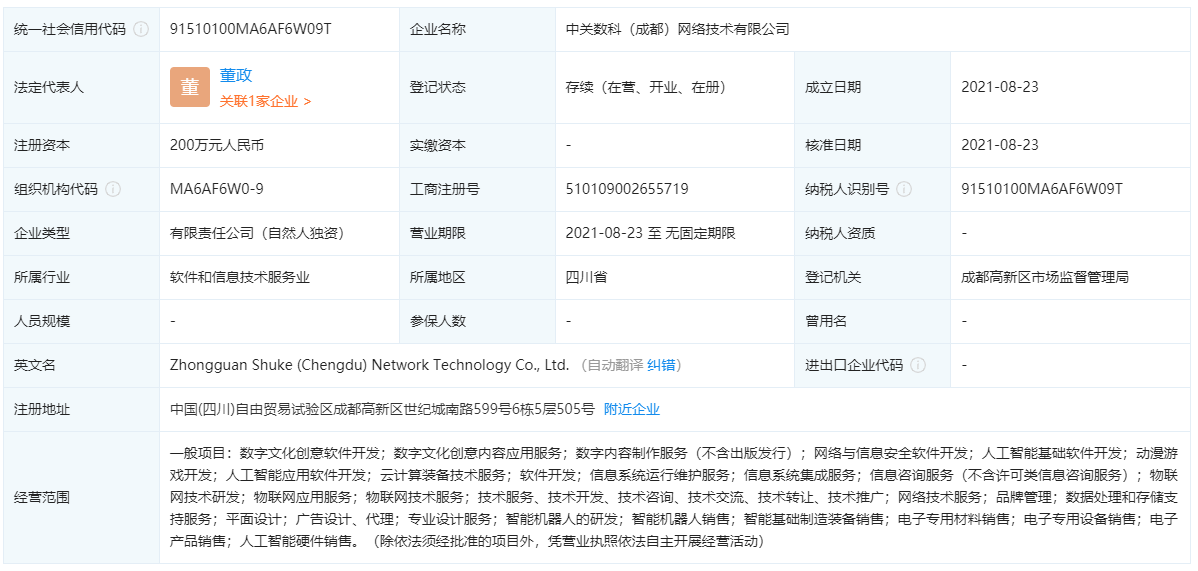Open legal representative 董政 link
The image size is (1198, 571).
(236, 75)
